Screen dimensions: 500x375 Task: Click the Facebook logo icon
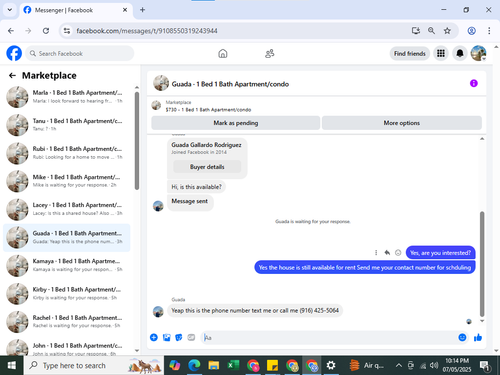pyautogui.click(x=14, y=53)
